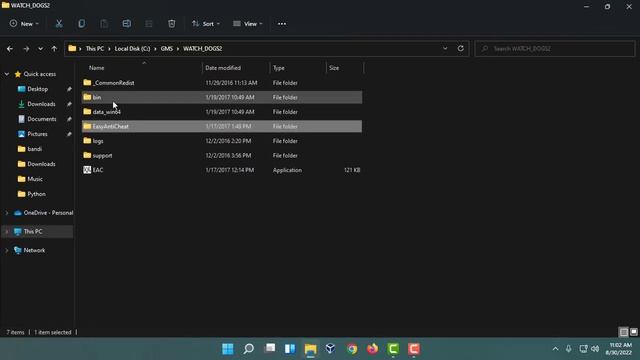The image size is (640, 360).
Task: Open the Sort dropdown
Action: tap(206, 24)
